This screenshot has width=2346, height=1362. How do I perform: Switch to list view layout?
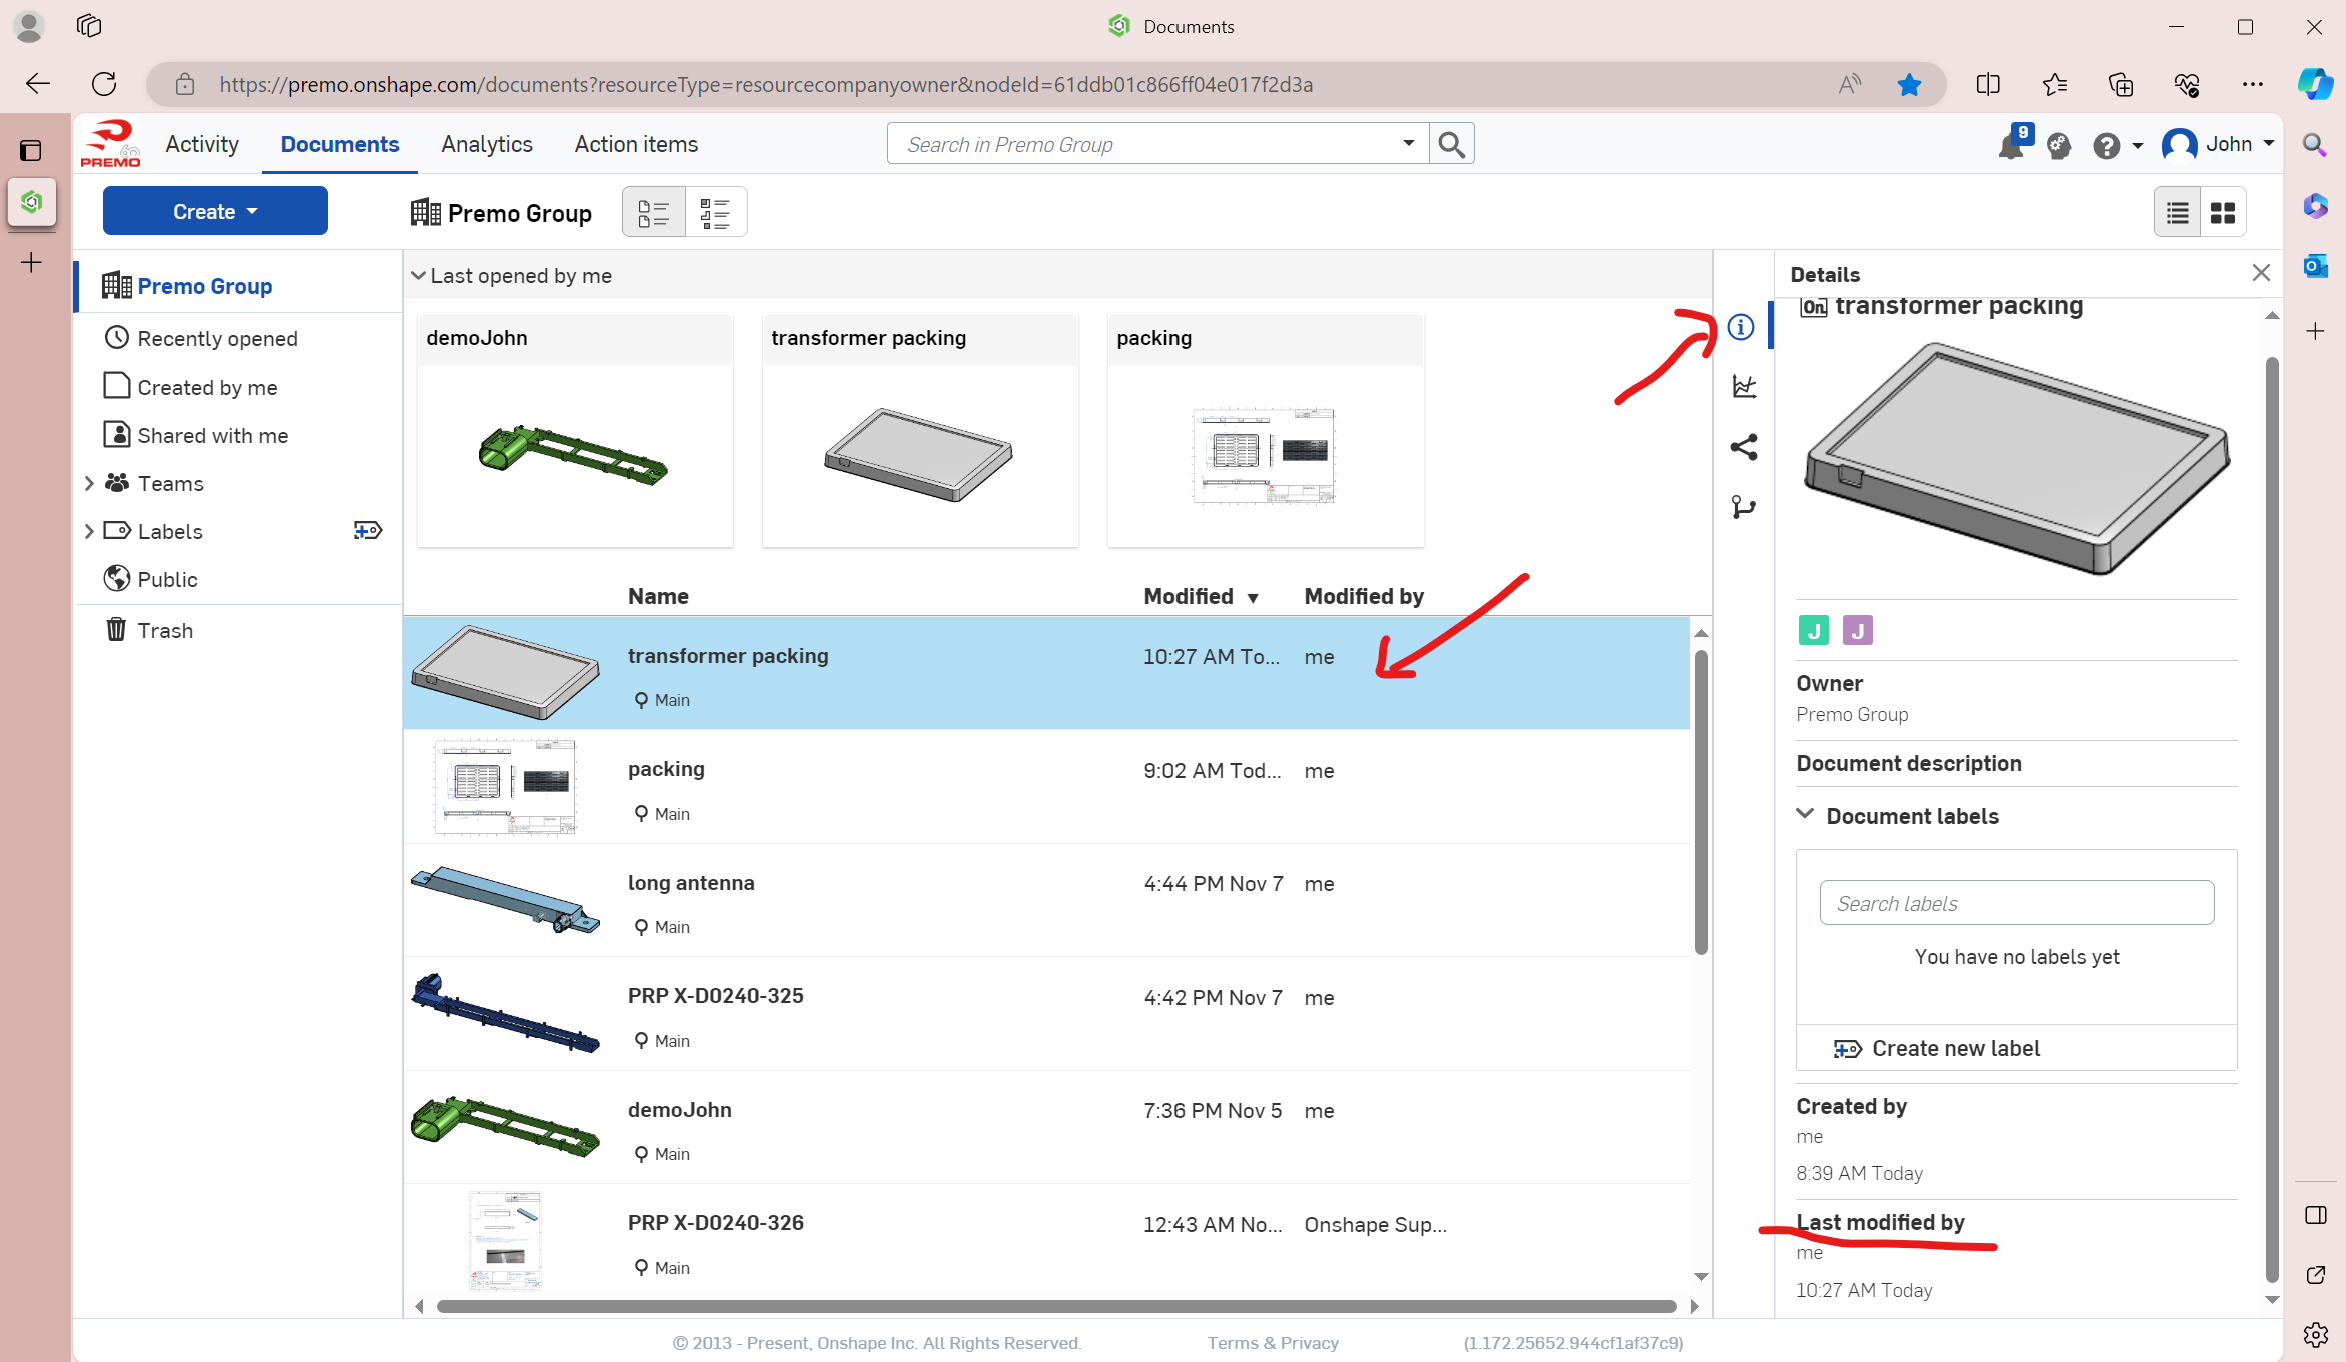(x=2178, y=212)
